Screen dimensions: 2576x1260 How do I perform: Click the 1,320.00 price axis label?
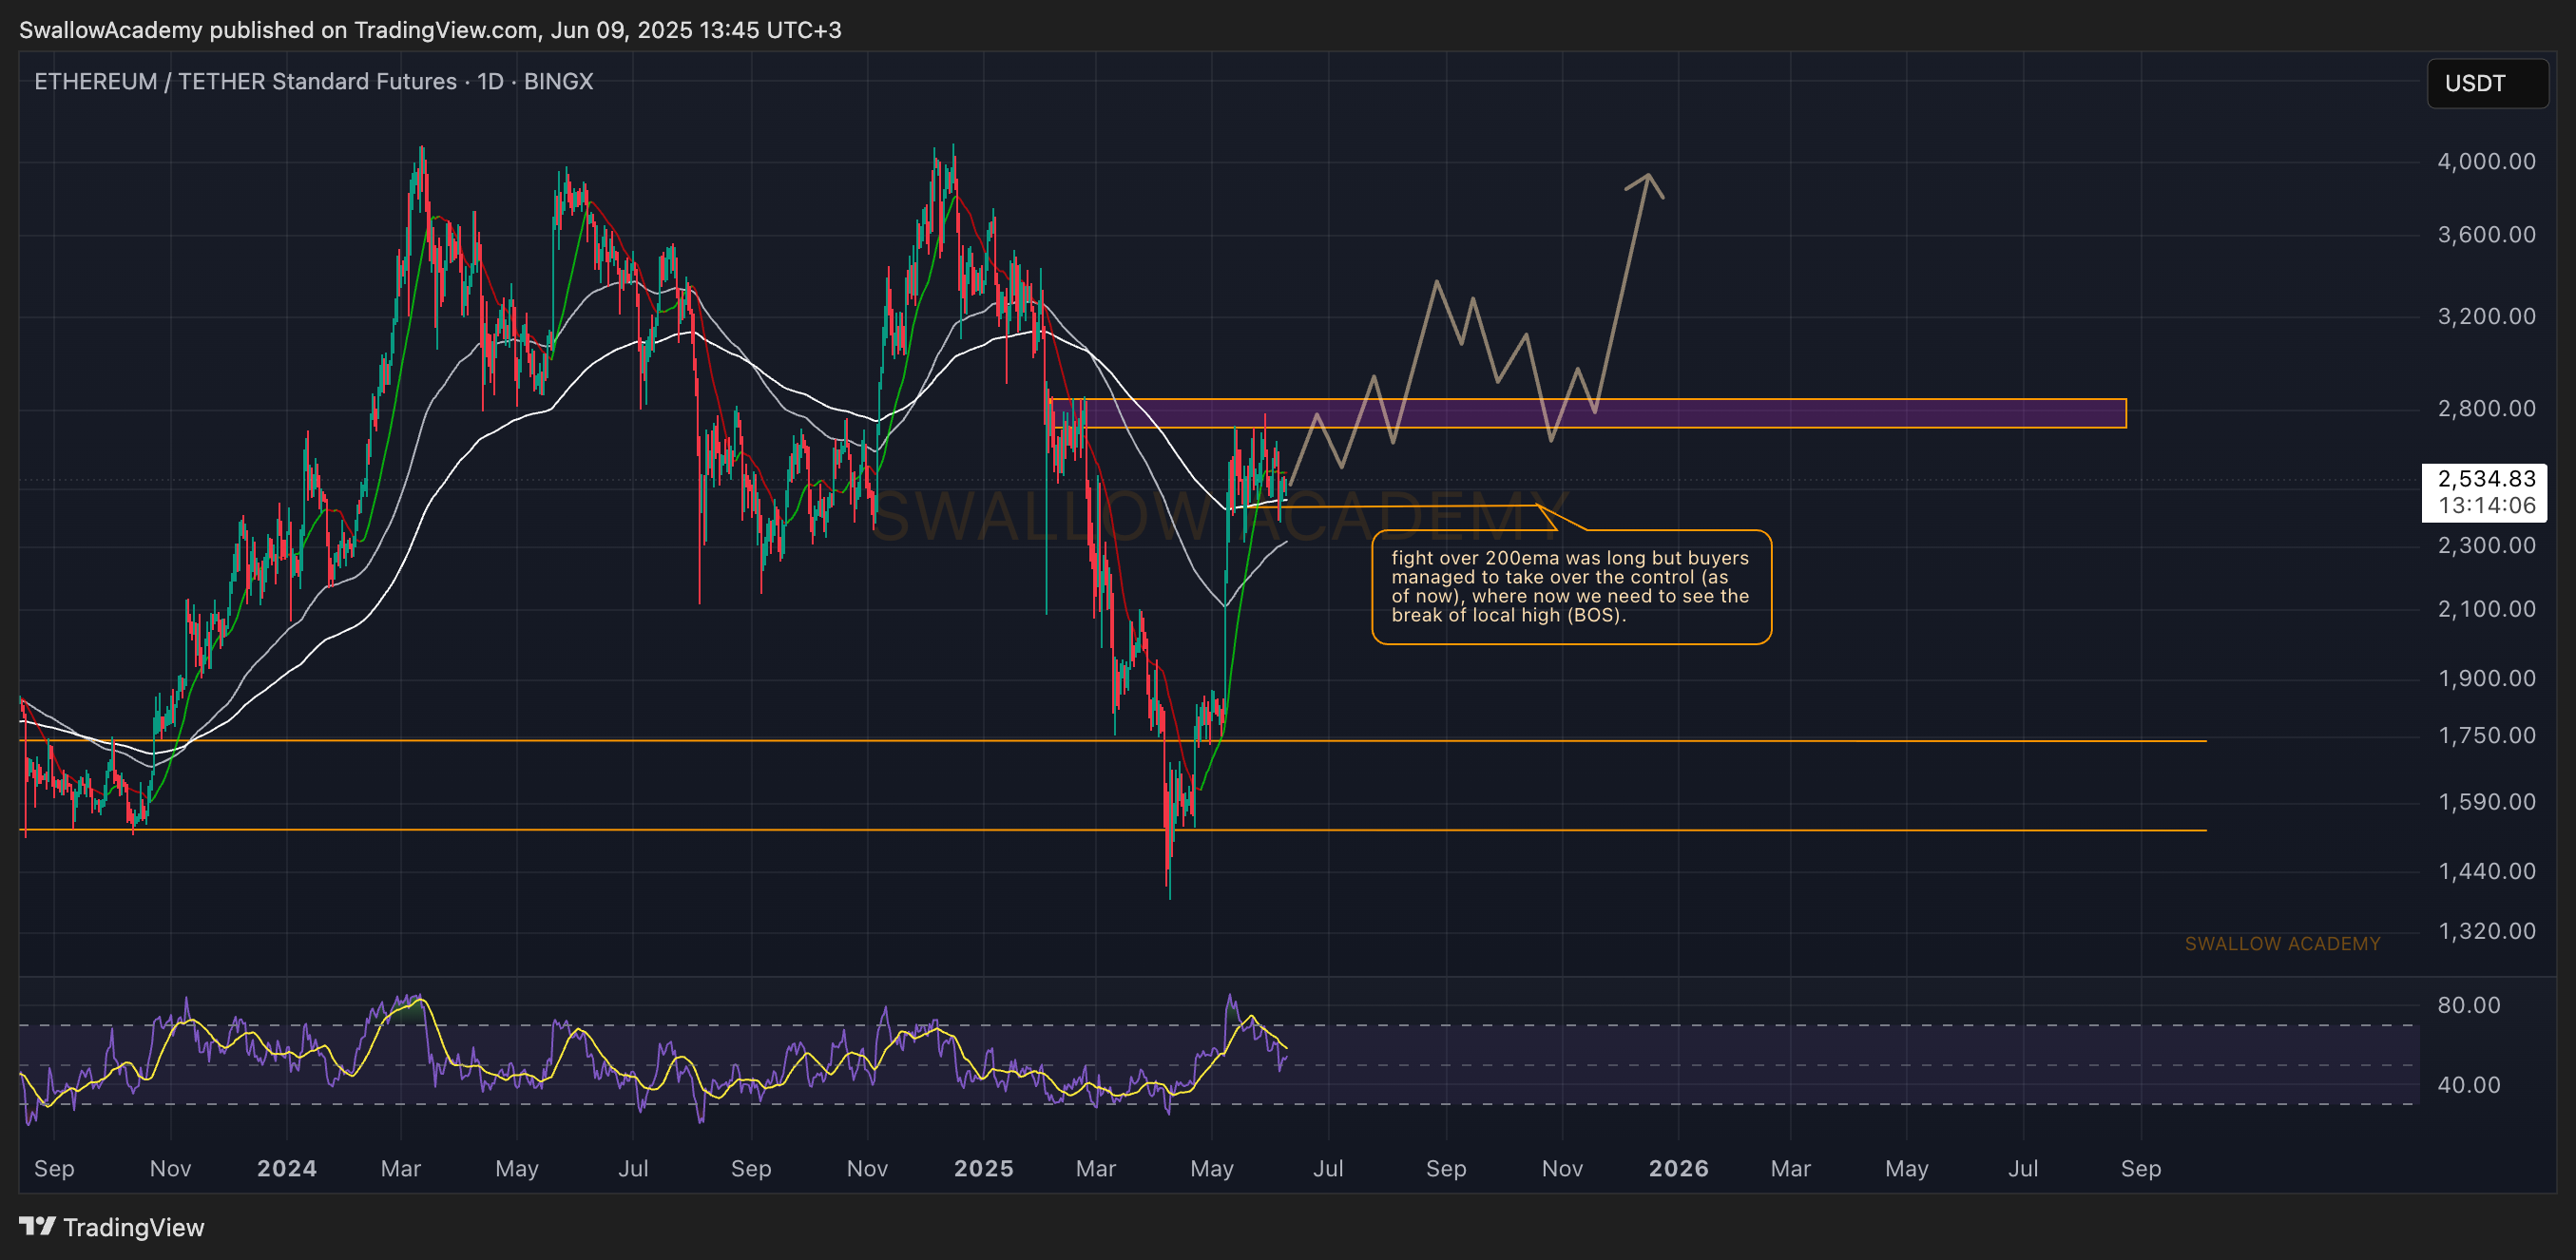[2486, 931]
